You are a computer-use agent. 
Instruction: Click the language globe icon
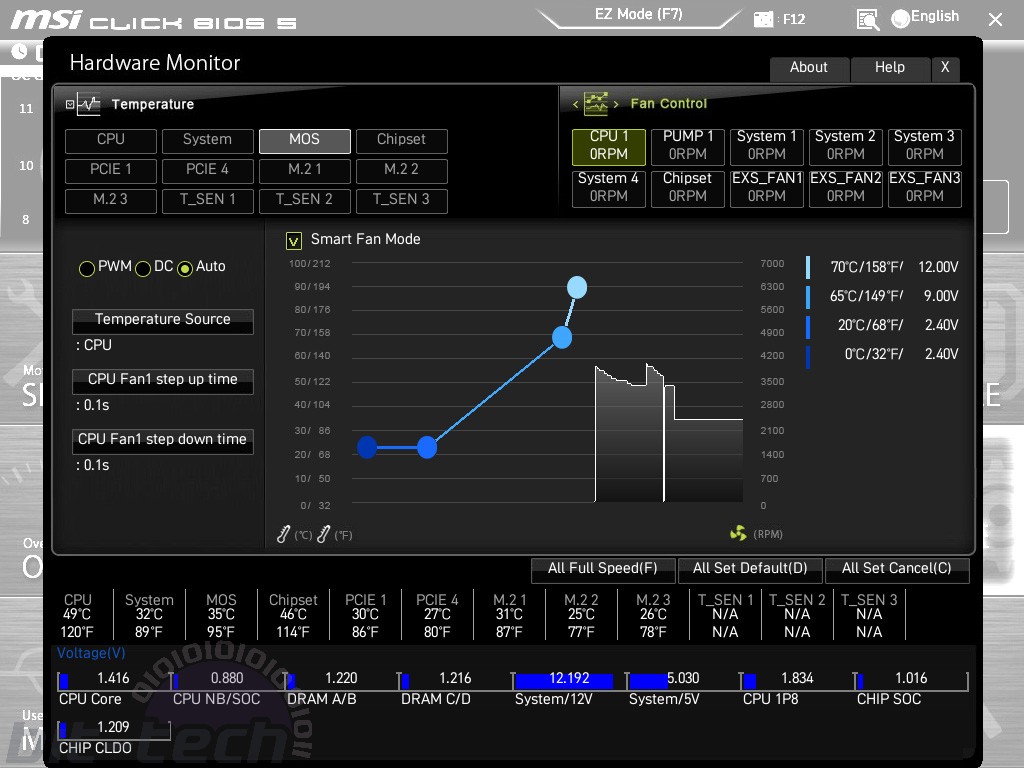[900, 19]
